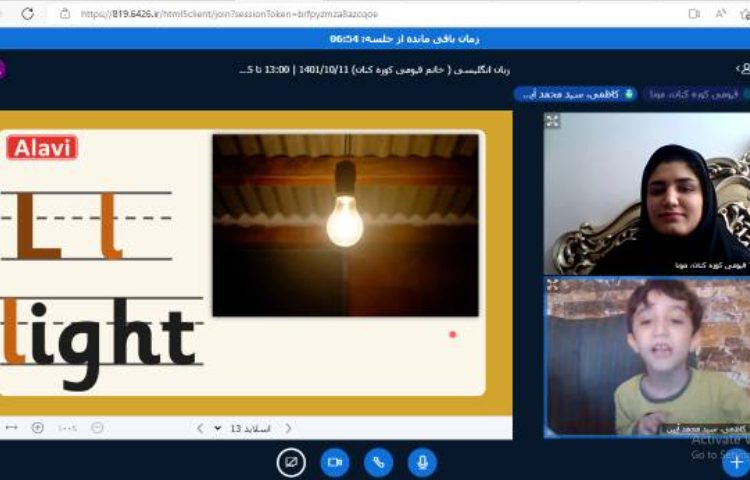This screenshot has width=750, height=480.
Task: Click the browser address bar URL
Action: [230, 14]
